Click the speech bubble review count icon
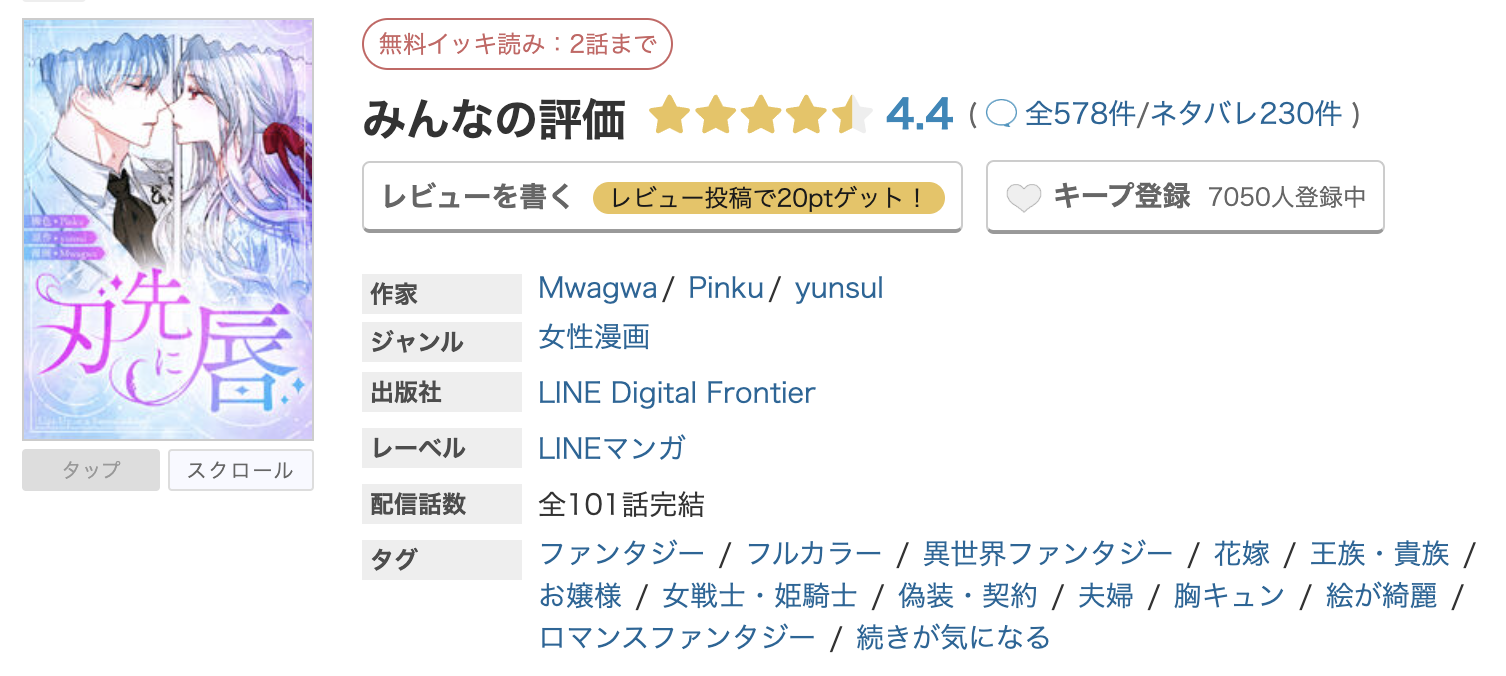Viewport: 1506px width, 676px height. (x=1001, y=115)
